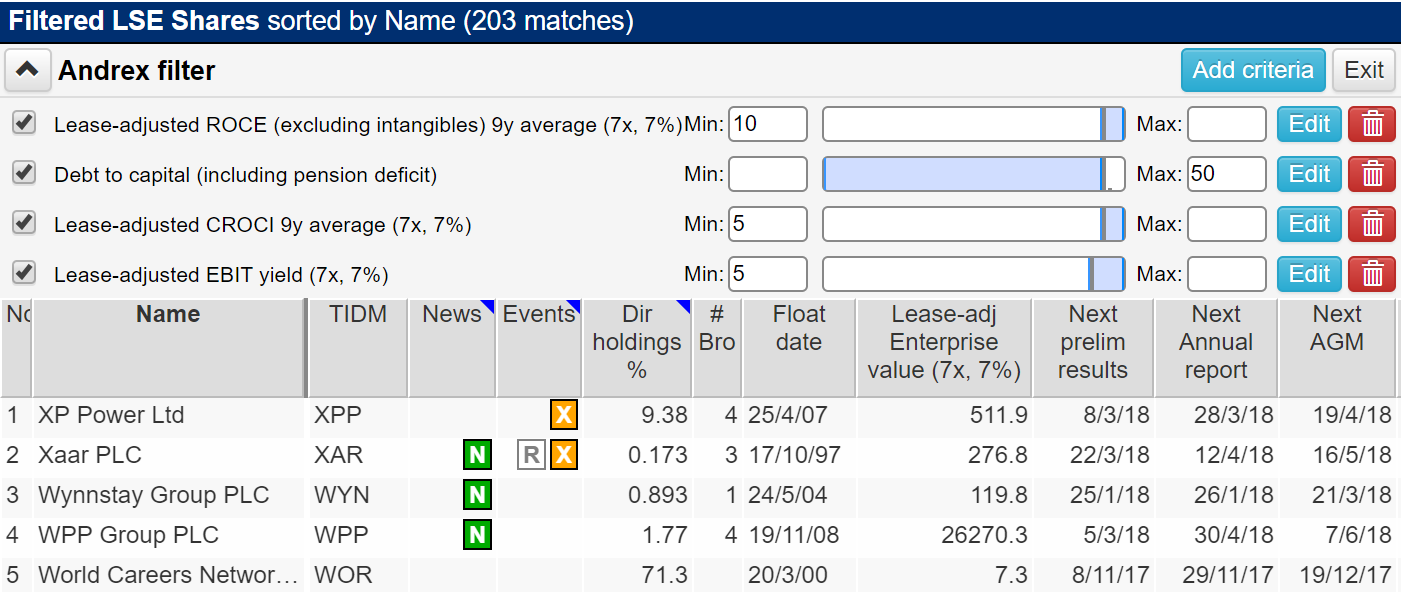
Task: Click the Debt to capital Min field
Action: click(x=768, y=174)
